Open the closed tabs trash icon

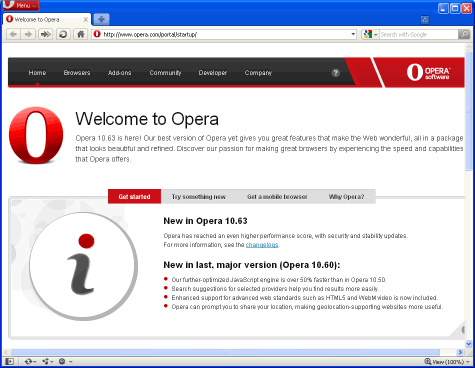(x=425, y=20)
